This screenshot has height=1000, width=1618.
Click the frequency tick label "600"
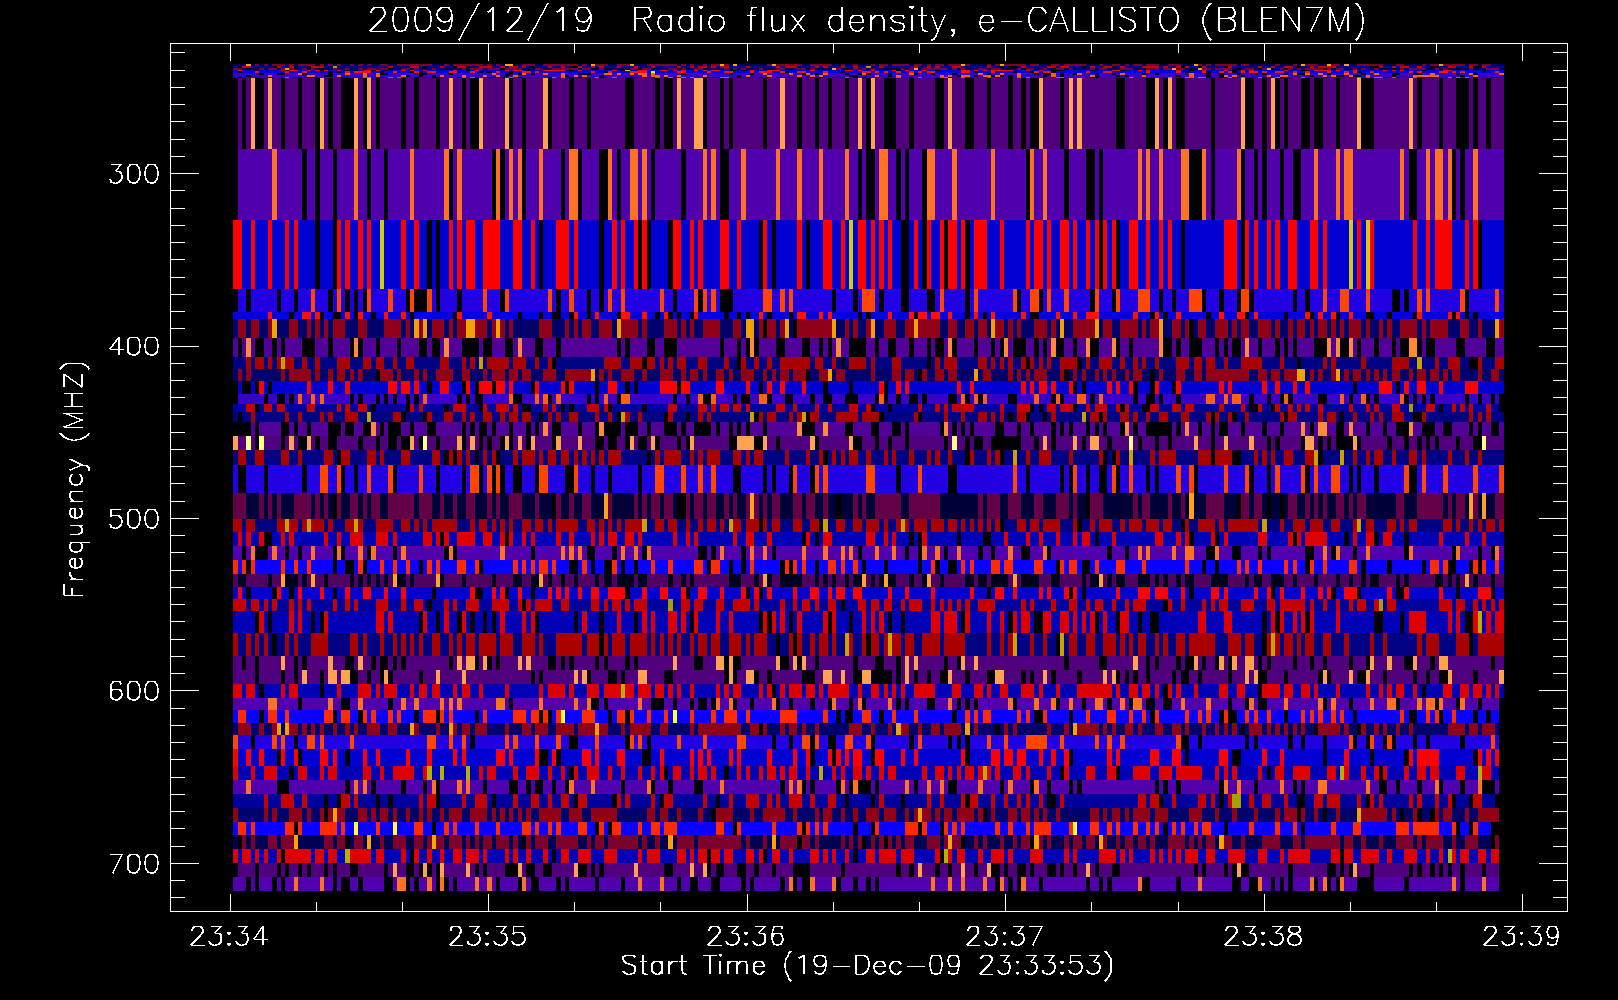134,691
